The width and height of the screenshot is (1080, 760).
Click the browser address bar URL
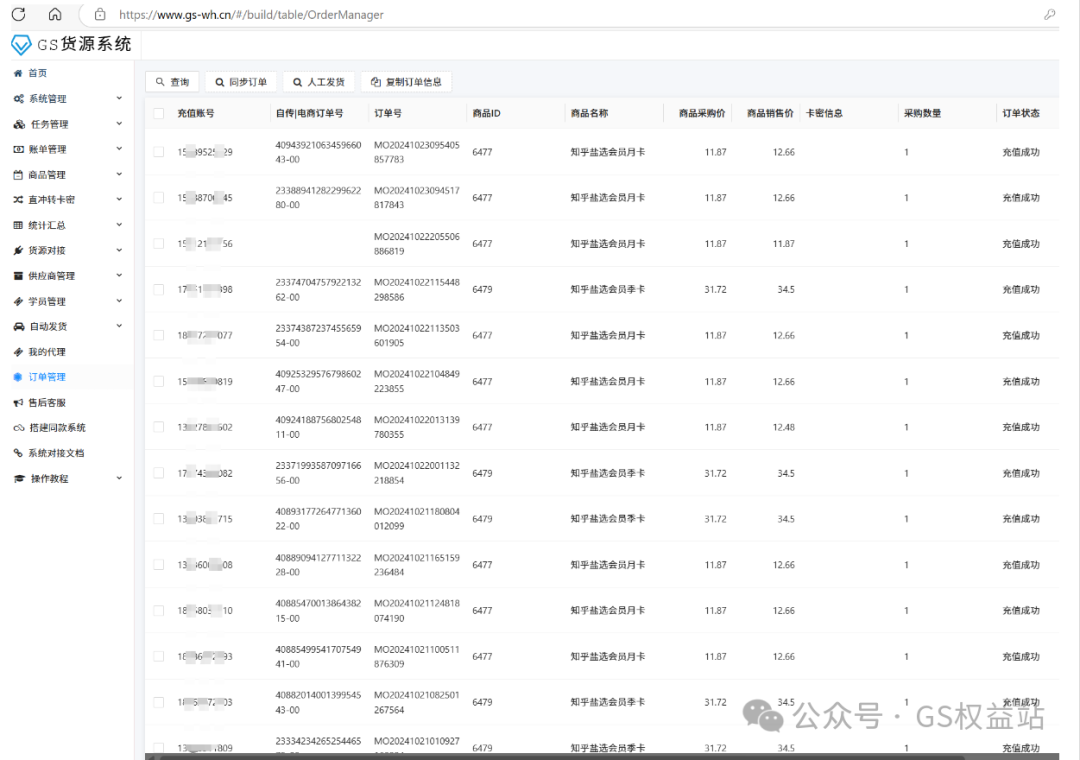click(250, 15)
